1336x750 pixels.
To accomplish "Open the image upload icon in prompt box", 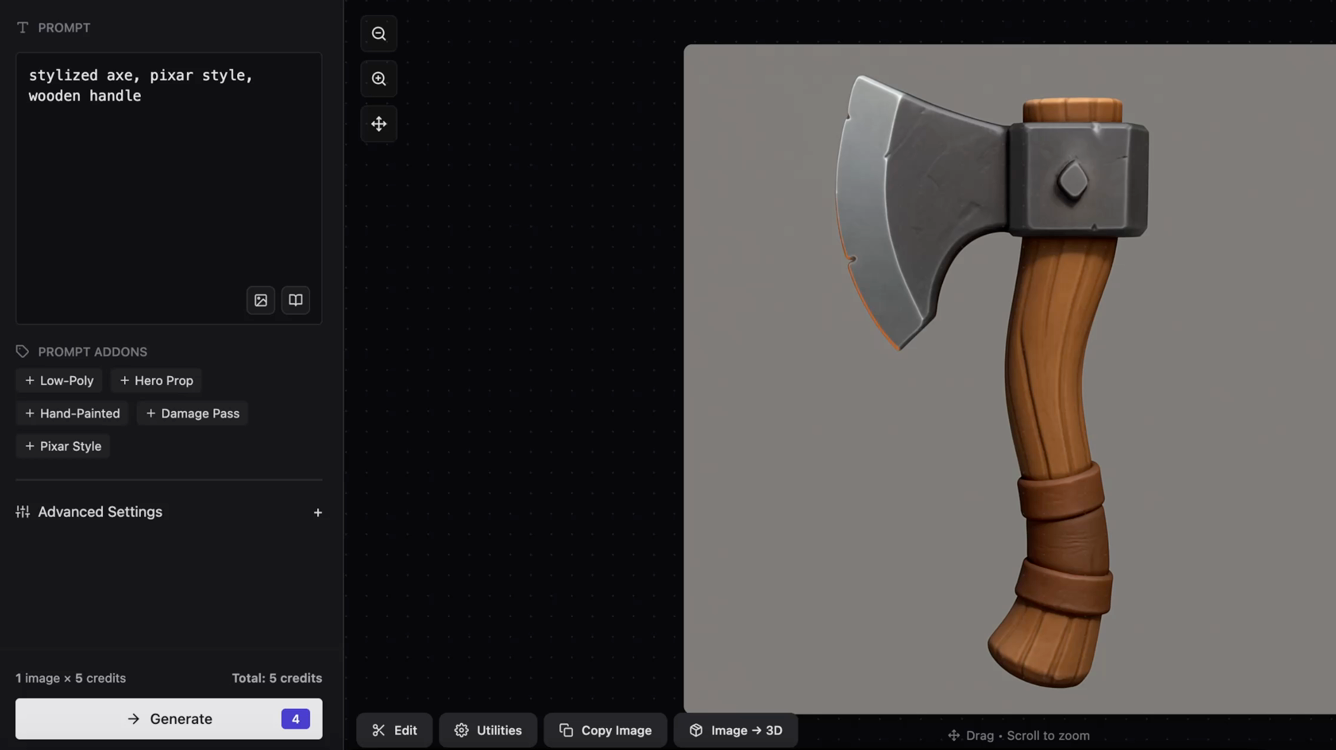I will (x=261, y=300).
